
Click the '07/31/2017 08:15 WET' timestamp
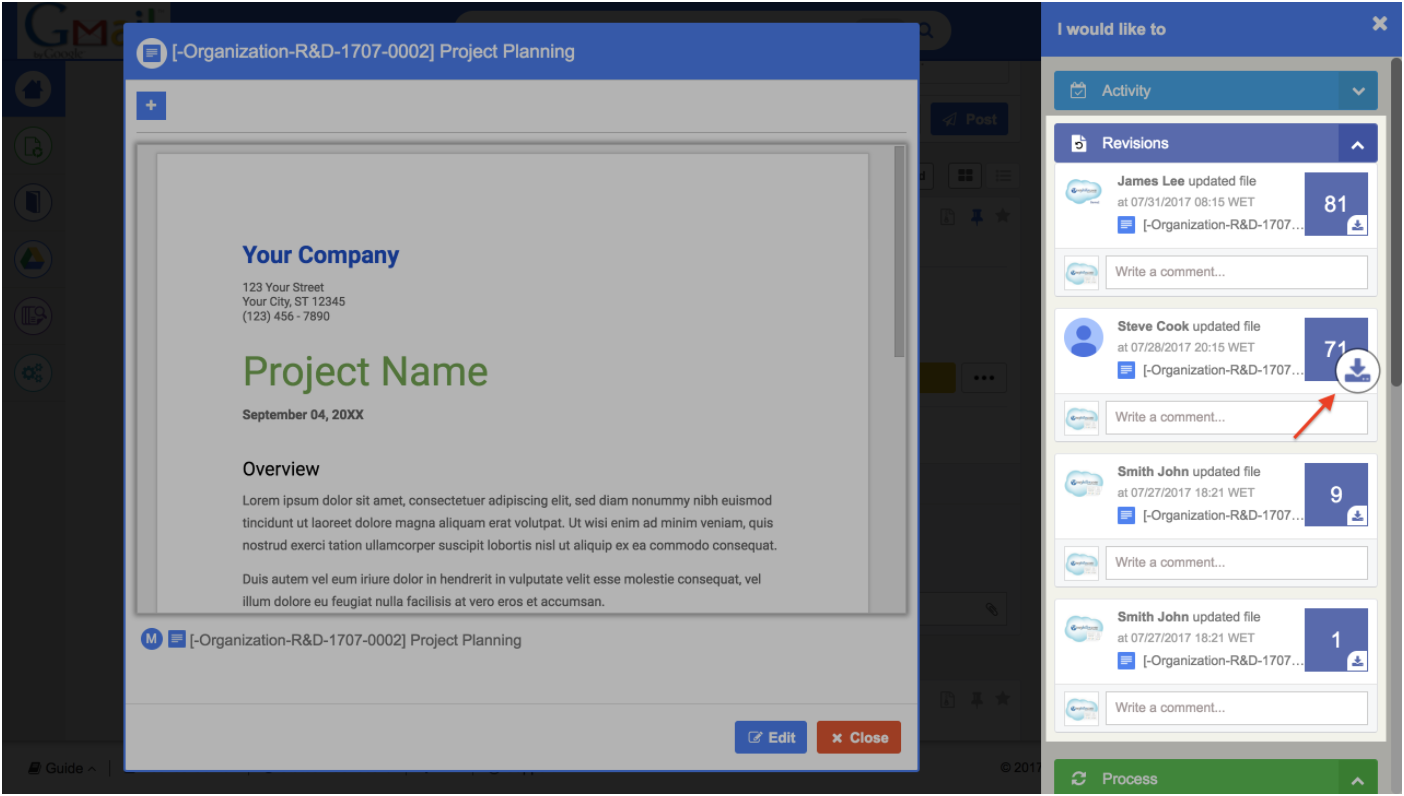click(1192, 202)
